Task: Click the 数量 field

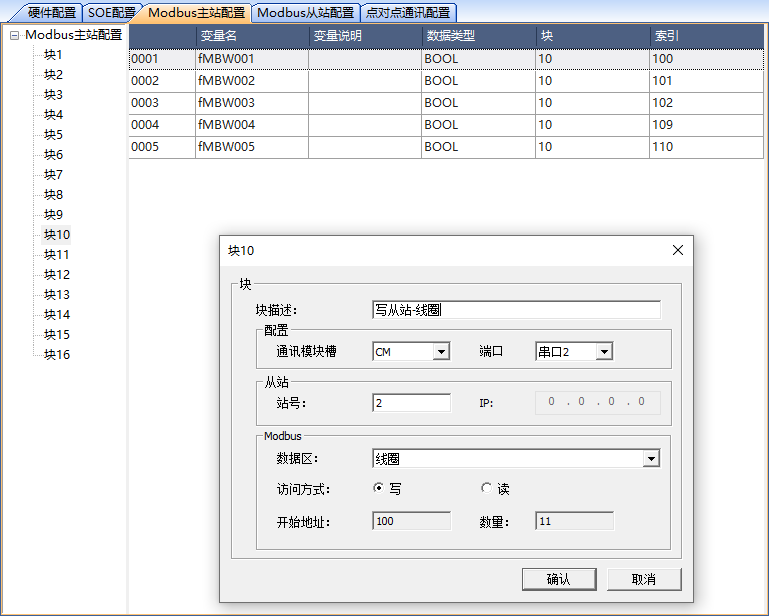Action: (x=574, y=521)
